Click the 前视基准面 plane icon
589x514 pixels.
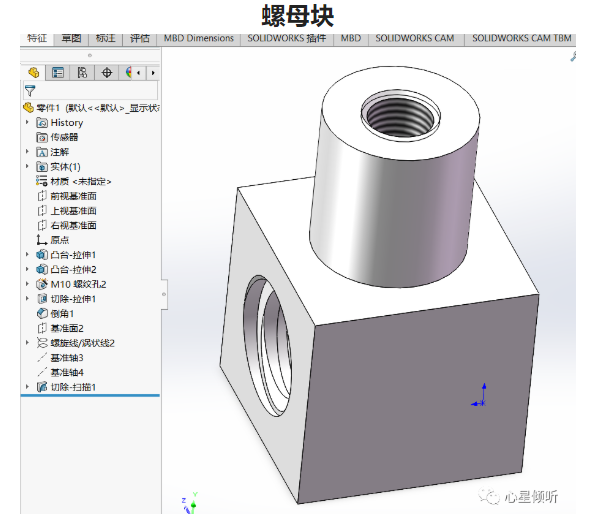point(42,196)
